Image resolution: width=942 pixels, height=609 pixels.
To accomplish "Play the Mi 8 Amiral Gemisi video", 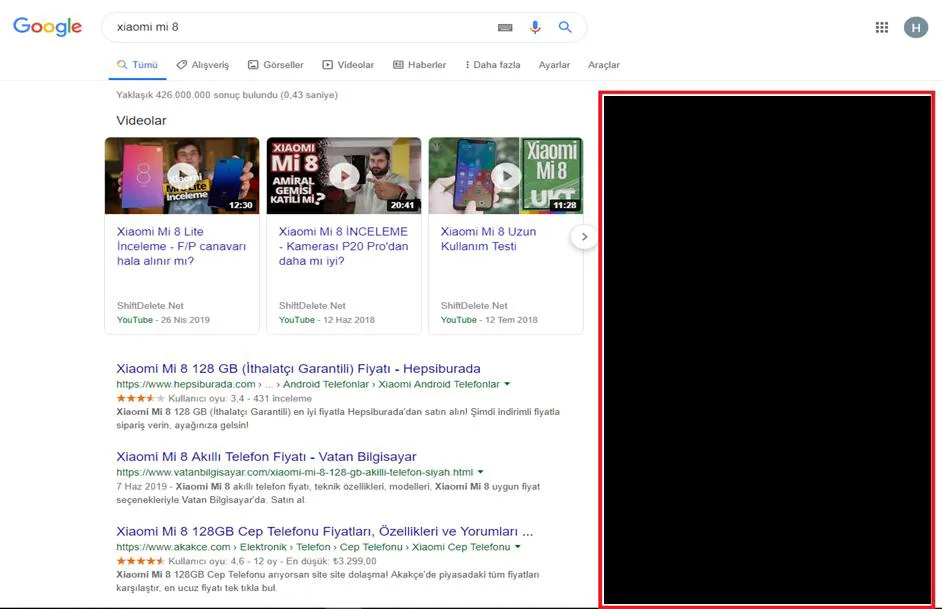I will coord(344,175).
